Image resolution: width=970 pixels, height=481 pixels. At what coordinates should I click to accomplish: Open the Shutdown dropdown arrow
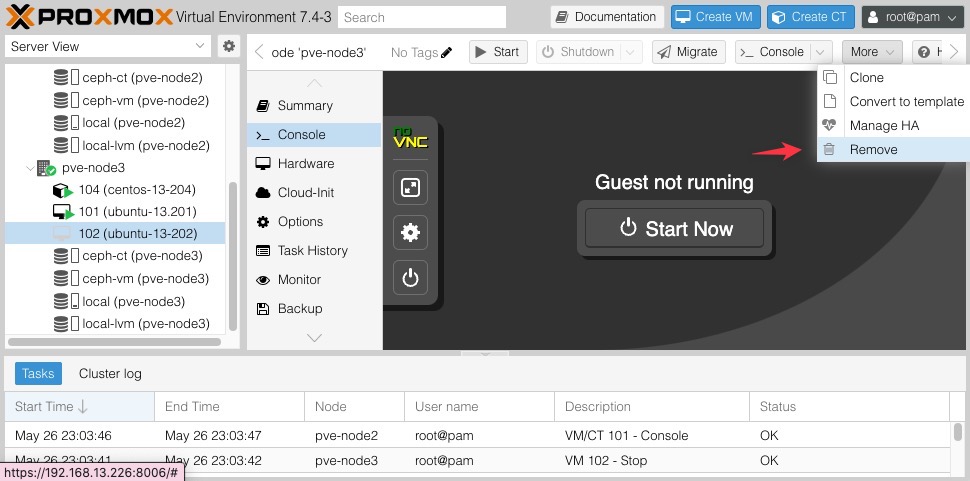pyautogui.click(x=630, y=53)
